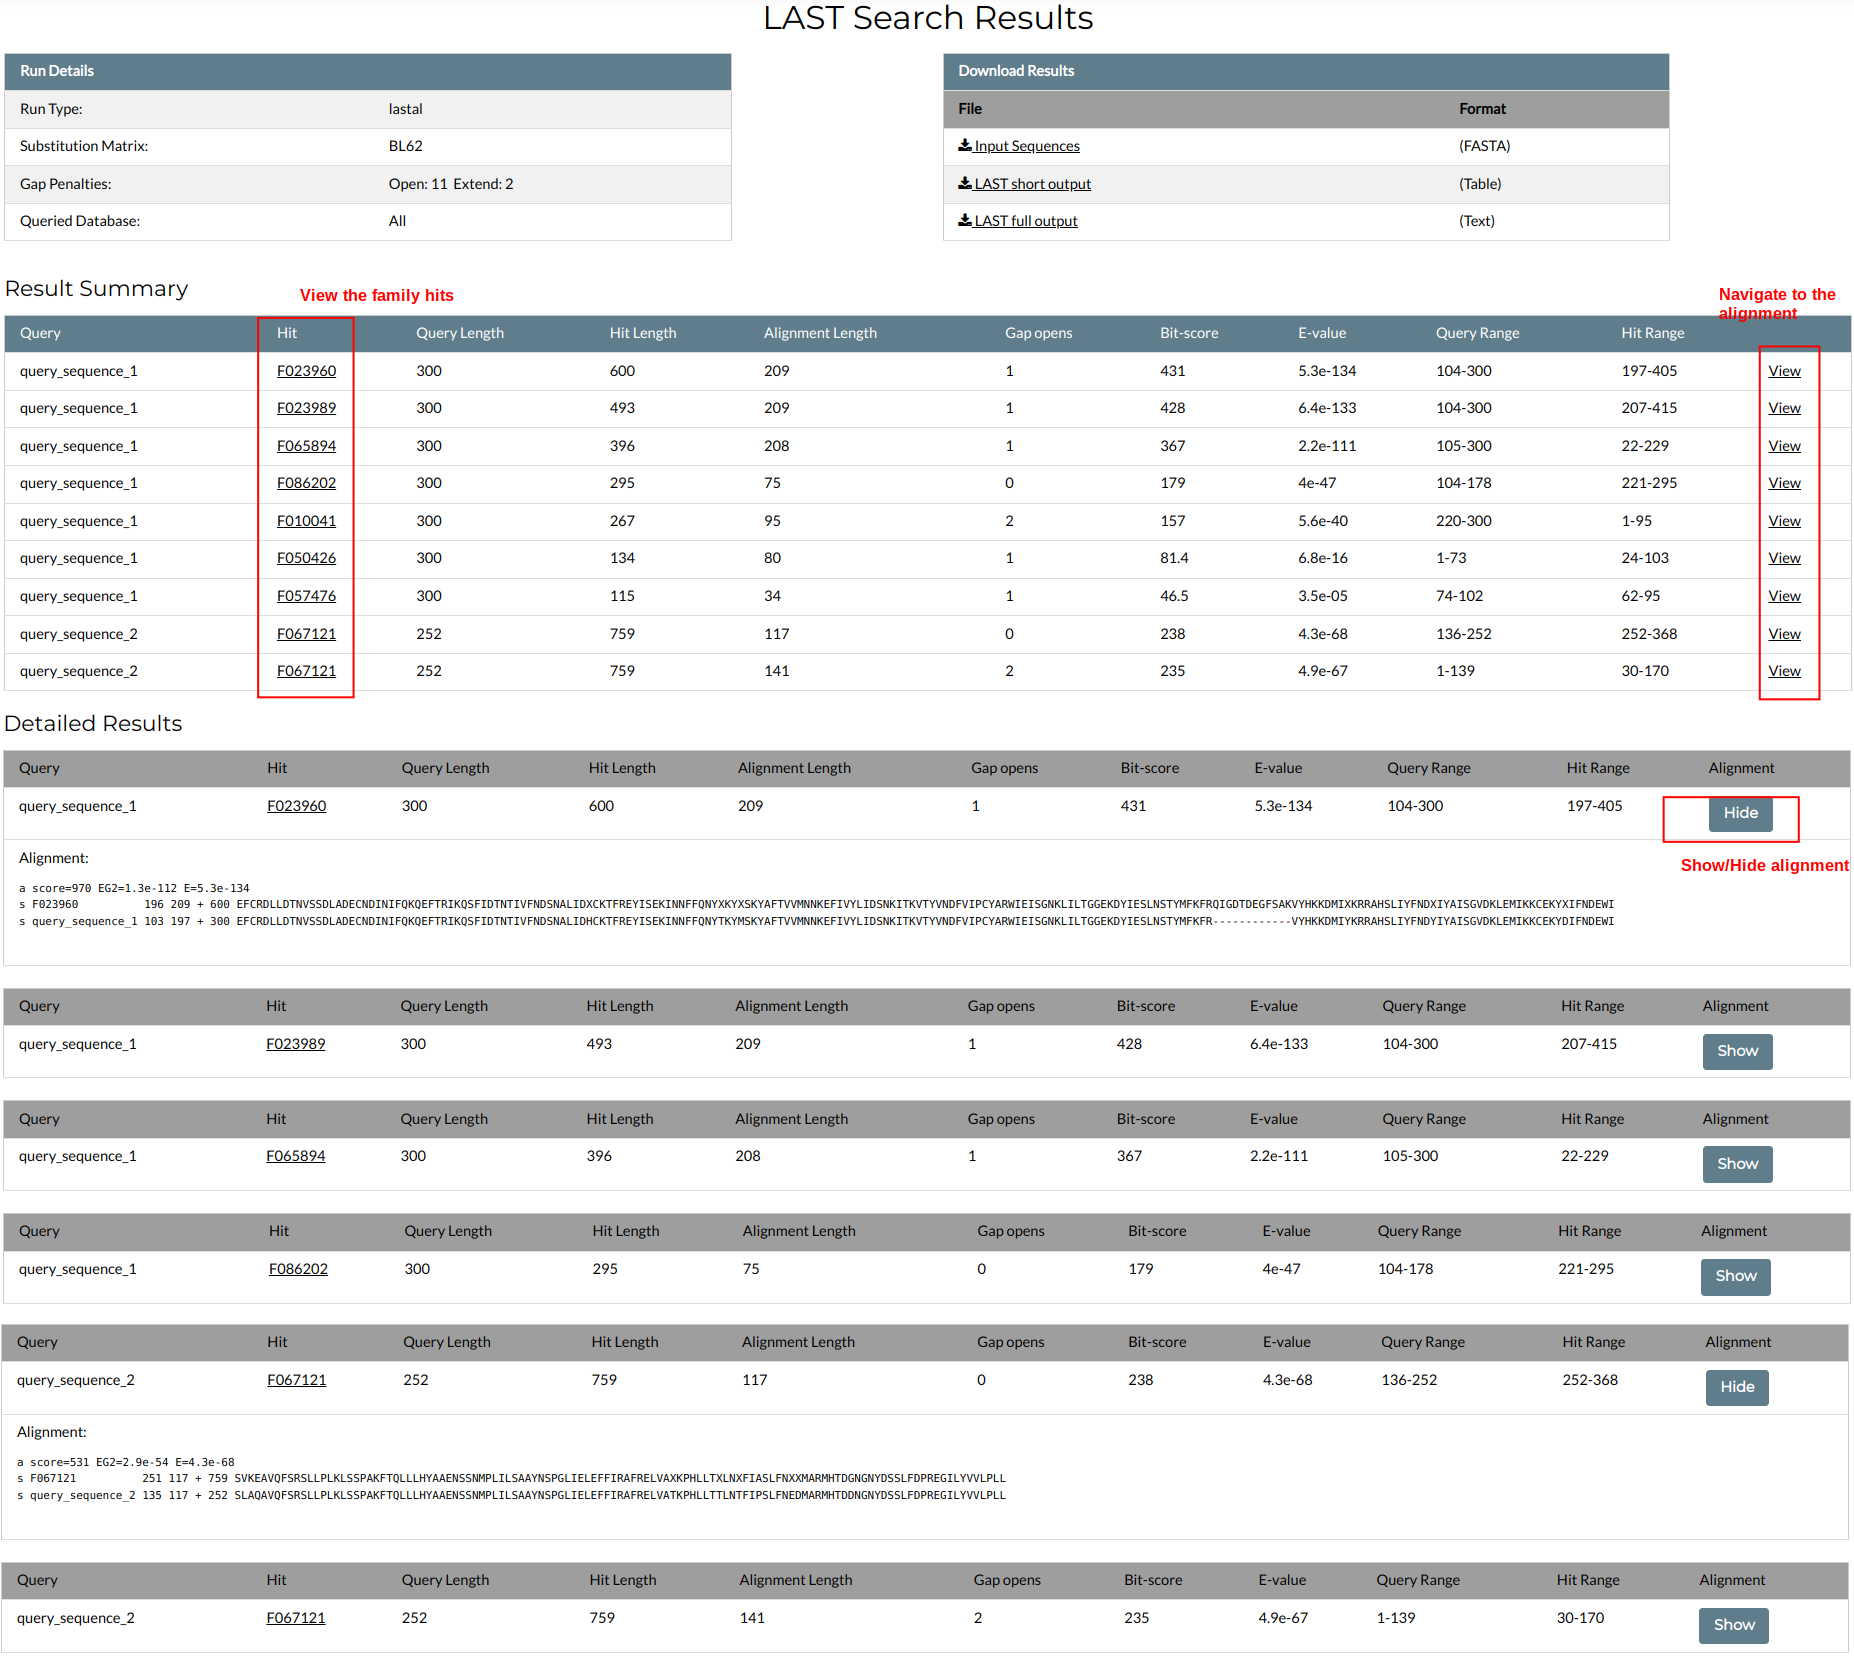The width and height of the screenshot is (1854, 1665).
Task: Hide the F023960 alignment in Detailed Results
Action: click(1740, 813)
